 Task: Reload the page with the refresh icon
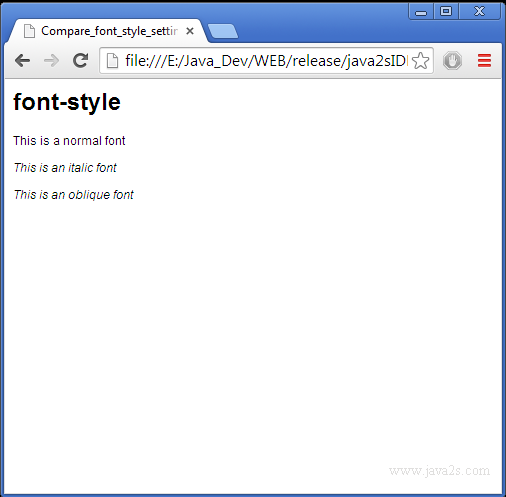[80, 60]
